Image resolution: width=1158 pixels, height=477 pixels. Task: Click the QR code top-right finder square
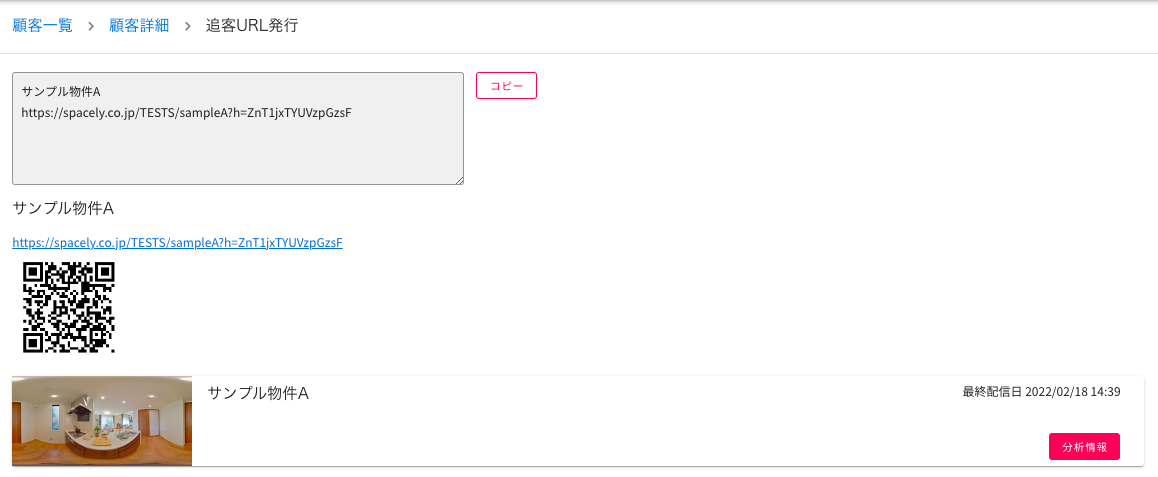[105, 271]
